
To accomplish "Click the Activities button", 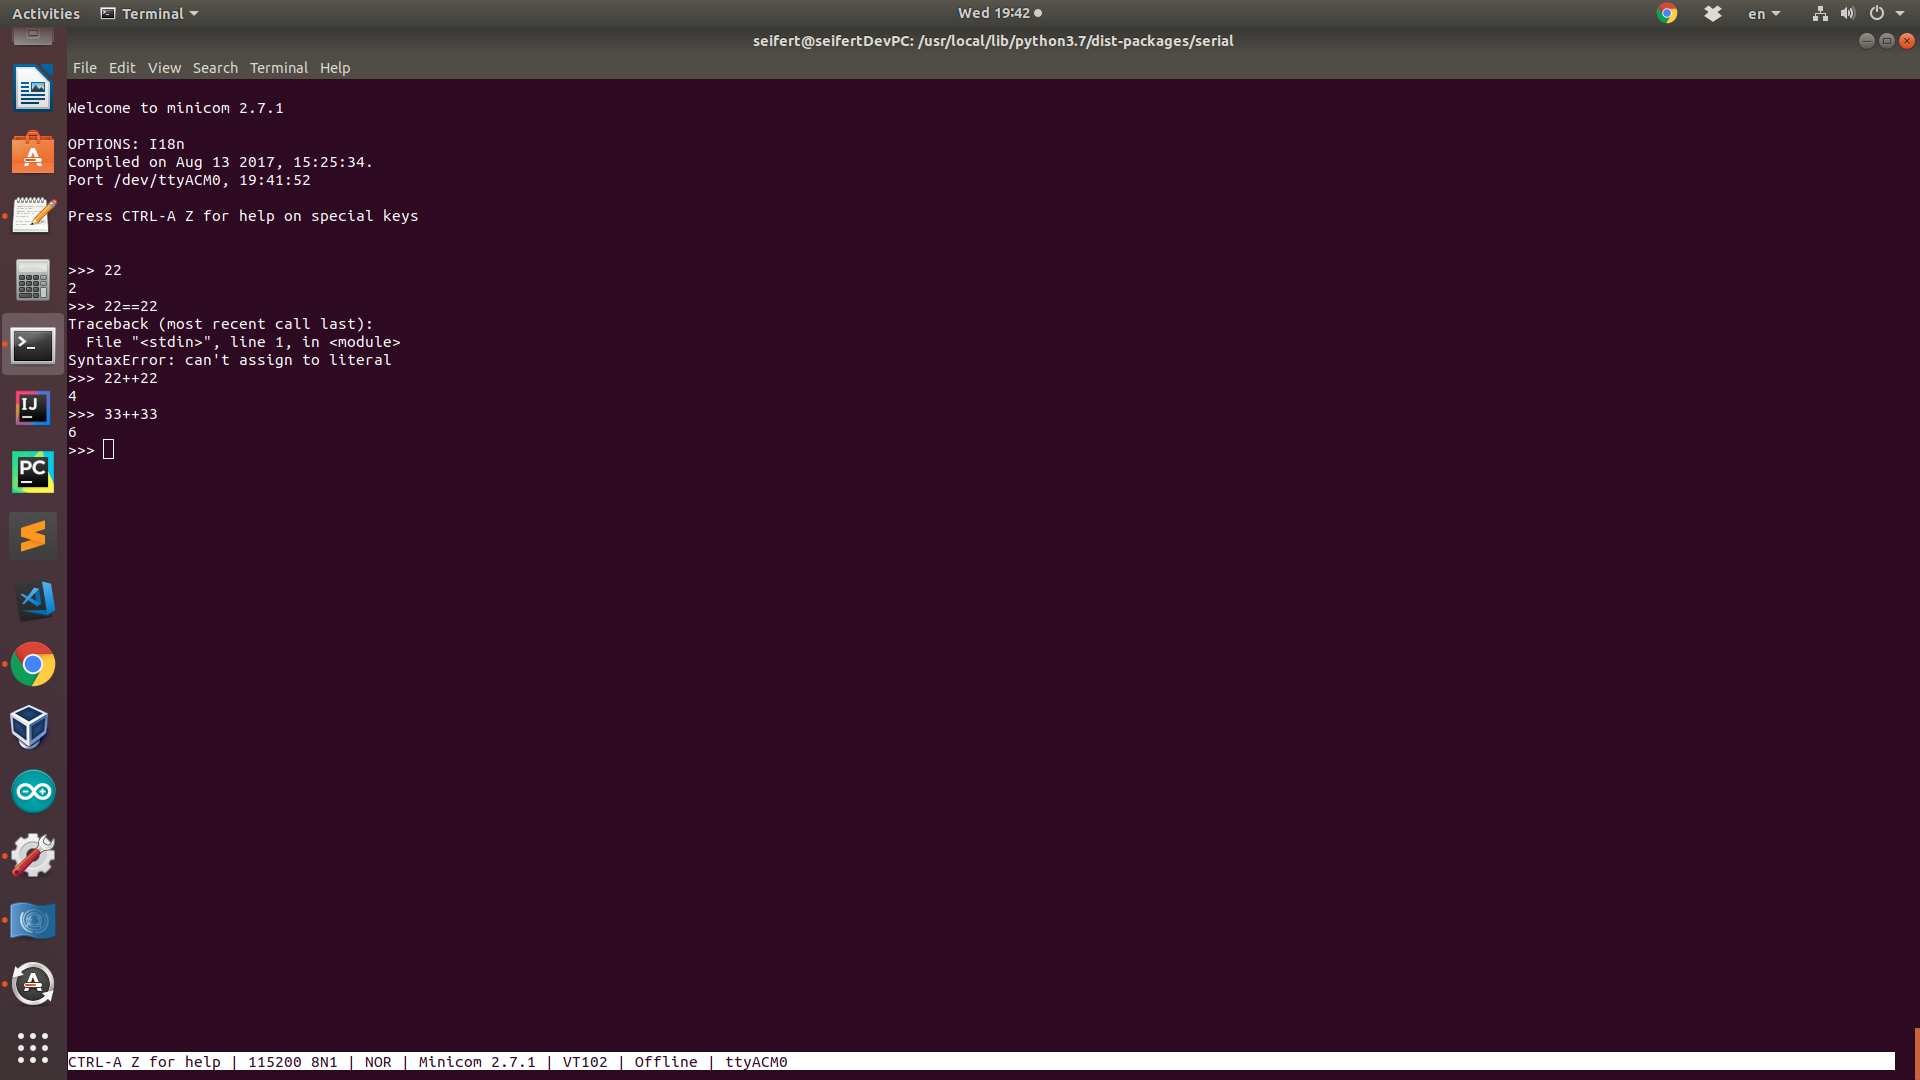I will (46, 14).
